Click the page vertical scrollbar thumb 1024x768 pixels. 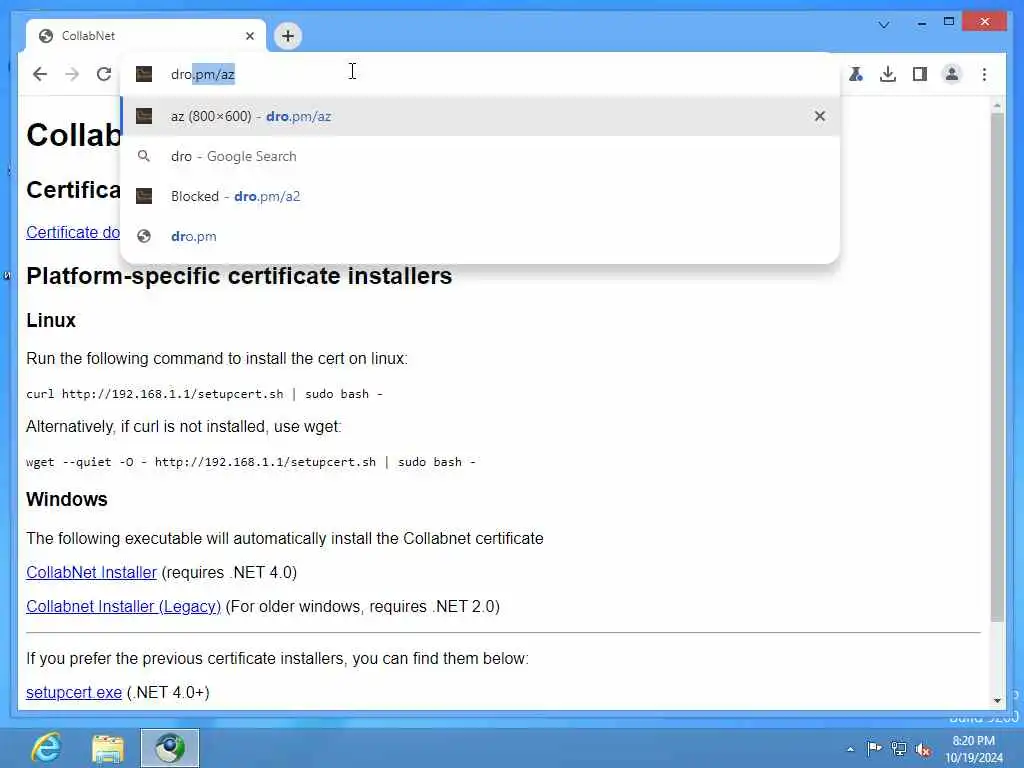pos(997,366)
